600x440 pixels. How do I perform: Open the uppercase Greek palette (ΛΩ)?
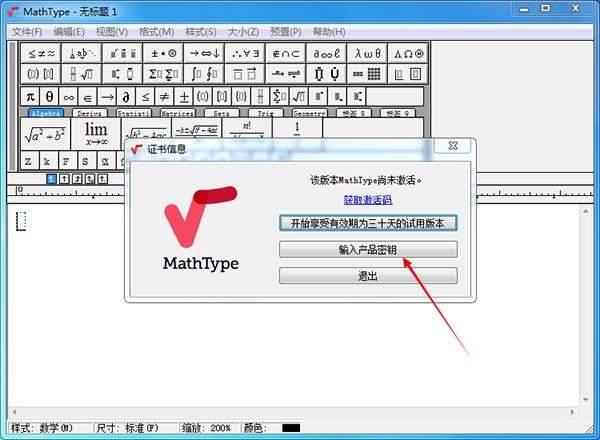(x=408, y=54)
